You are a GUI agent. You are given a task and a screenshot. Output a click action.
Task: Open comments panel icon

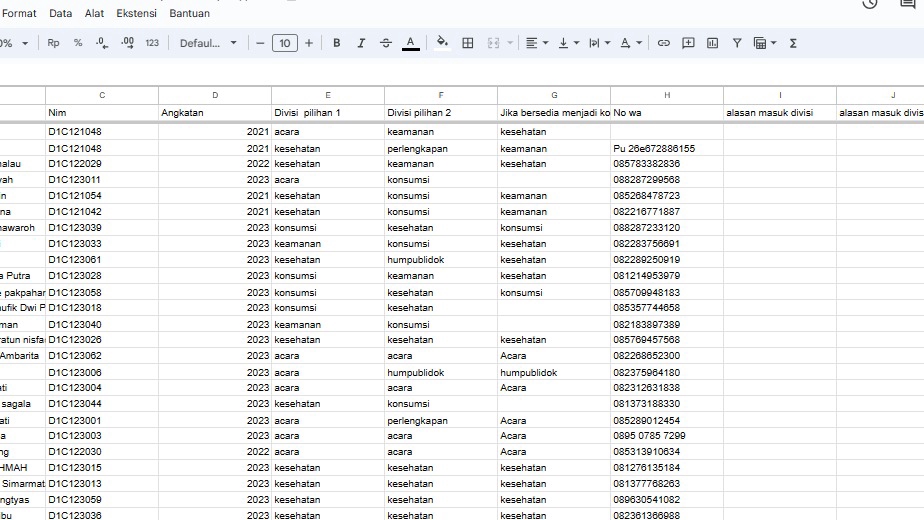pyautogui.click(x=908, y=4)
